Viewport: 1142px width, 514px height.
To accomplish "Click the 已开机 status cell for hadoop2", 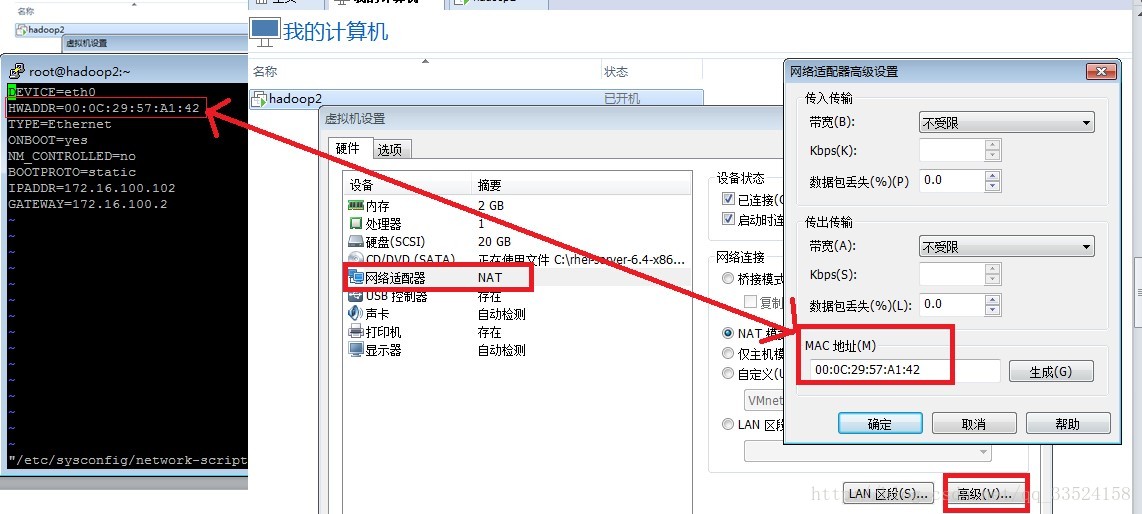I will [x=622, y=98].
